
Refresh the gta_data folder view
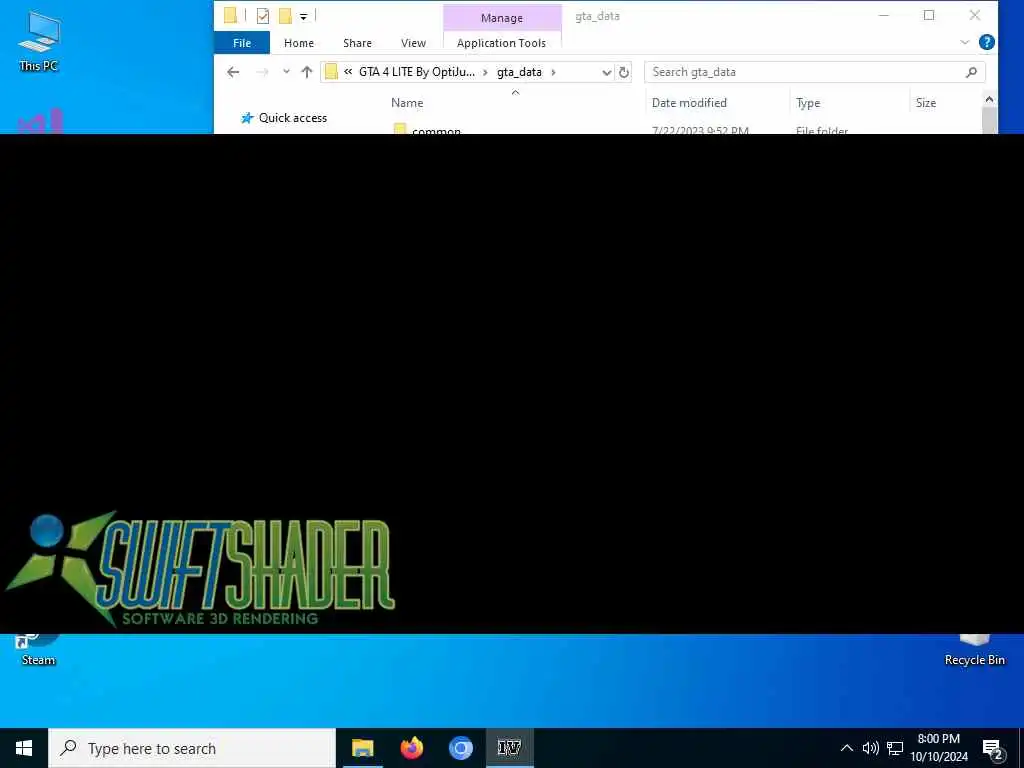pyautogui.click(x=624, y=72)
